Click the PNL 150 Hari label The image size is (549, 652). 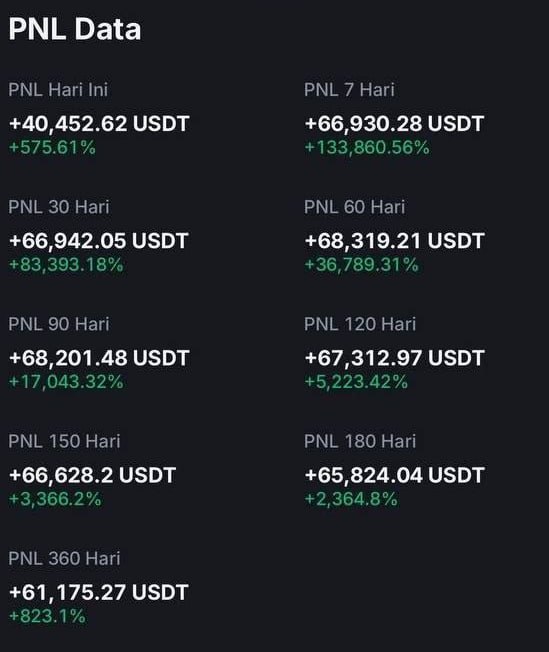pyautogui.click(x=64, y=442)
